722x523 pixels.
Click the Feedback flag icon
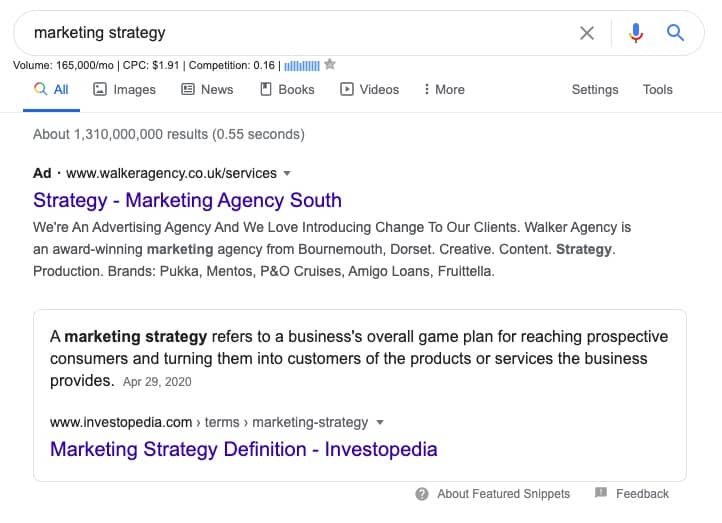(600, 493)
